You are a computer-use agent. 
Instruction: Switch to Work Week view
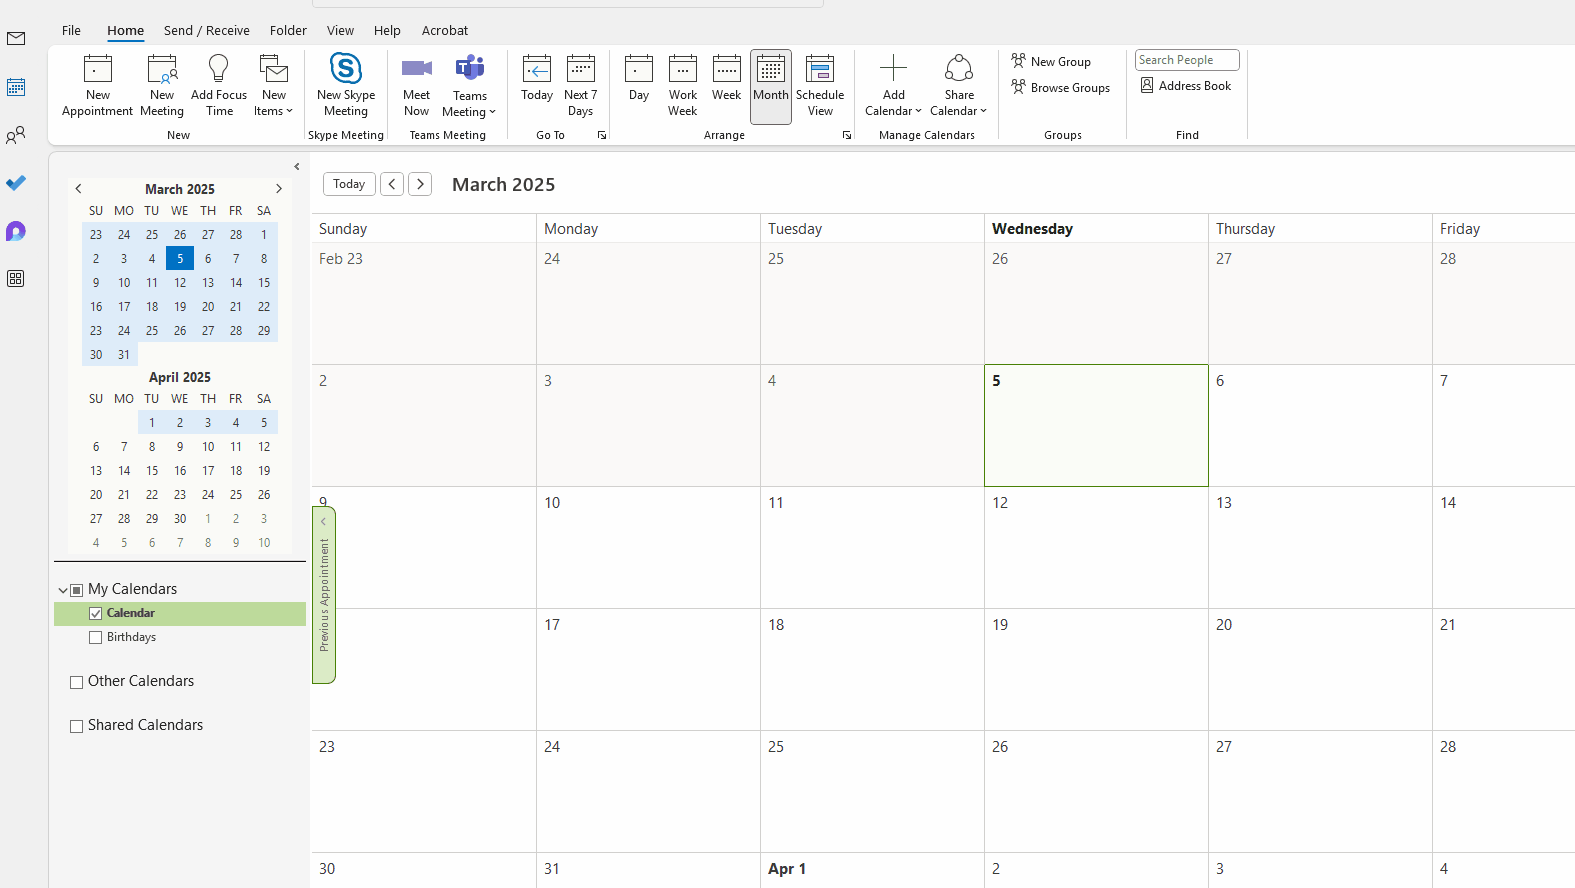click(683, 86)
